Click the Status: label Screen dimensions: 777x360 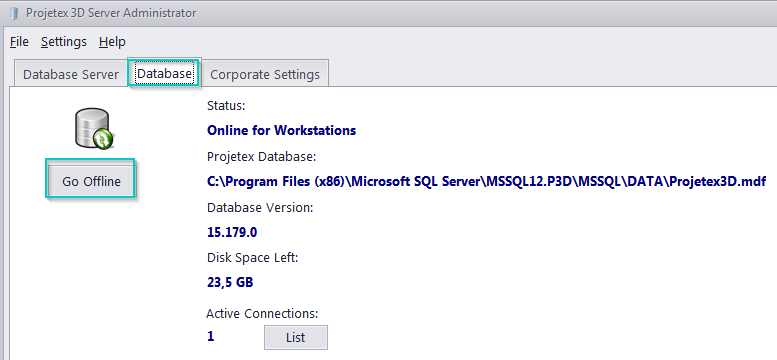point(226,106)
